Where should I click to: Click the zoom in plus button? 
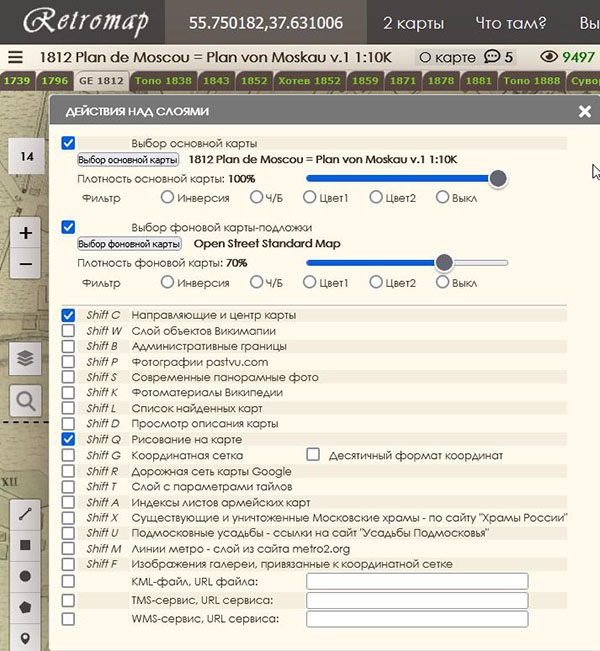coord(26,233)
